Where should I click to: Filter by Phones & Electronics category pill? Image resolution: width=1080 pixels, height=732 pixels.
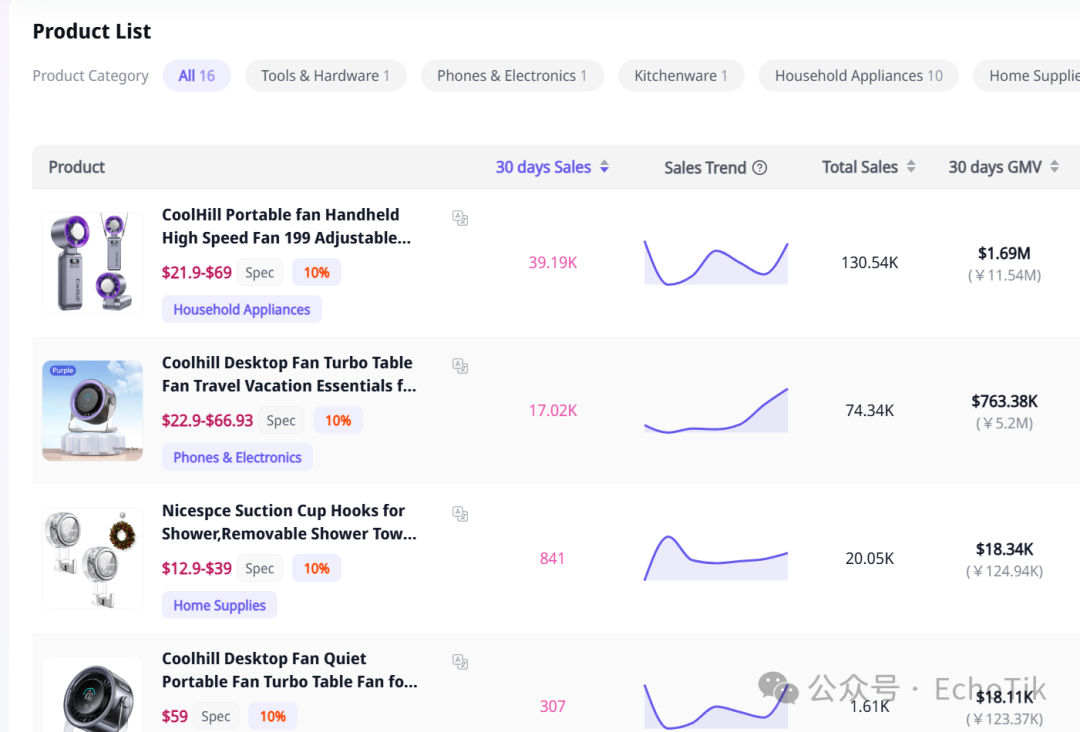point(512,76)
